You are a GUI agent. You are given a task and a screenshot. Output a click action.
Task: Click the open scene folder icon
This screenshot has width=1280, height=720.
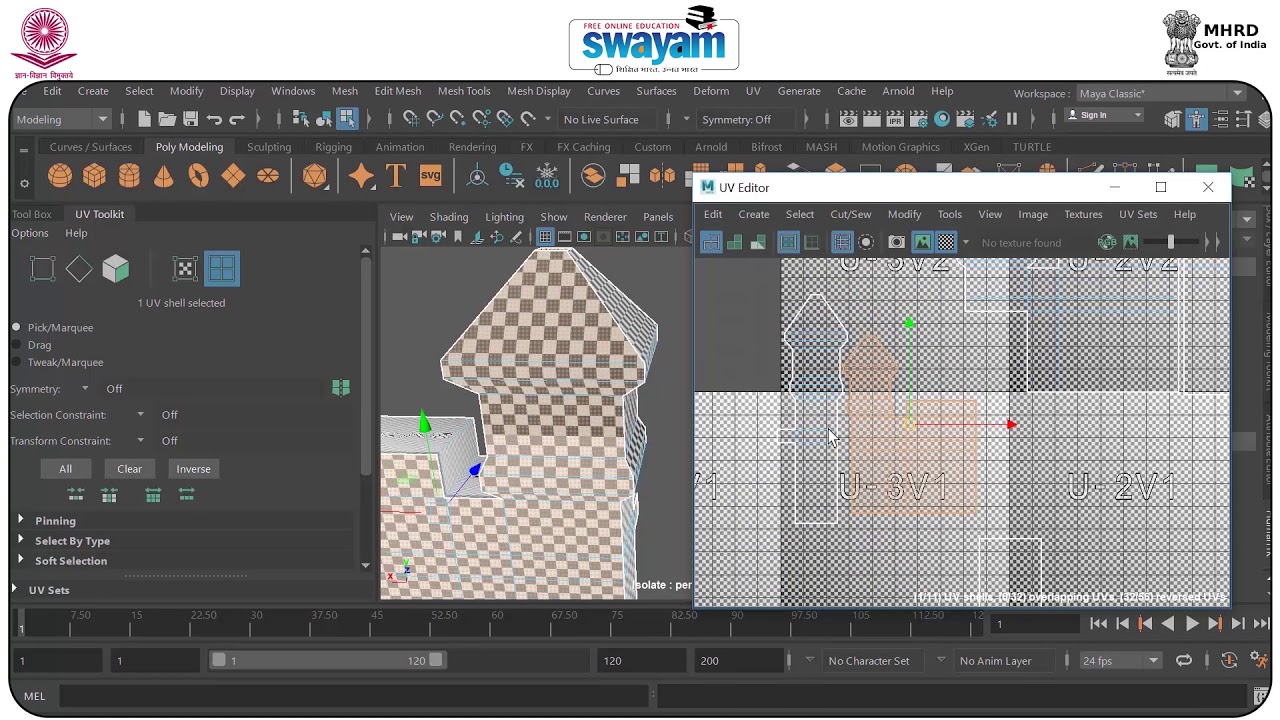[167, 119]
